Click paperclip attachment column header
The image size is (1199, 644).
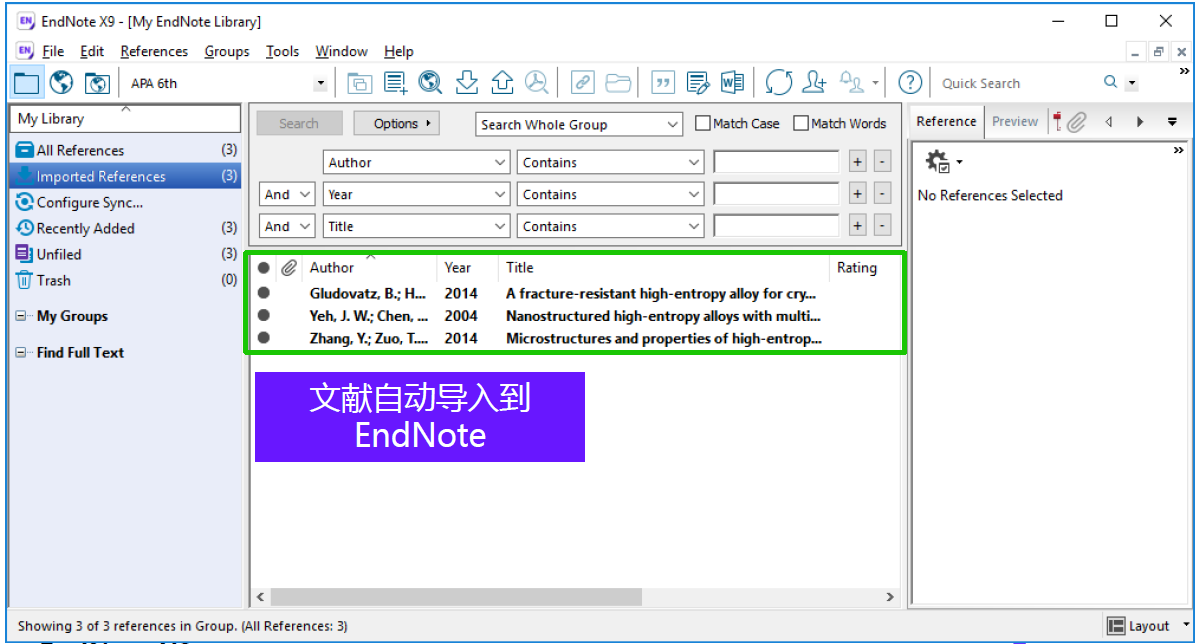click(288, 268)
